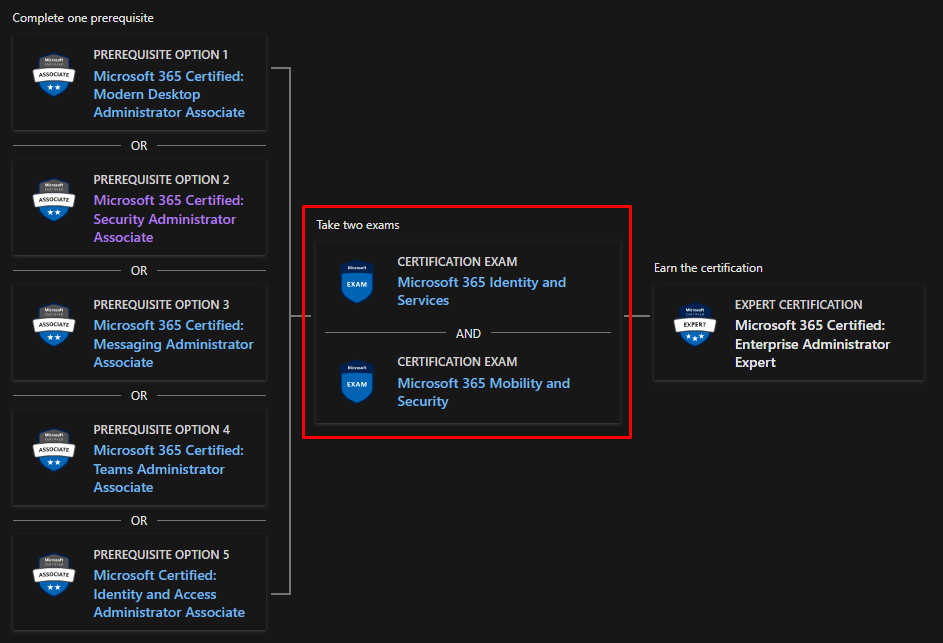The image size is (943, 643).
Task: Click the Exam badge for Mobility and Security
Action: (357, 383)
